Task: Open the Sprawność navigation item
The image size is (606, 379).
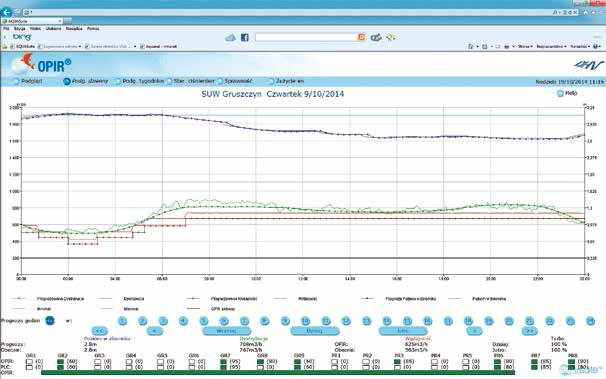Action: pos(235,81)
